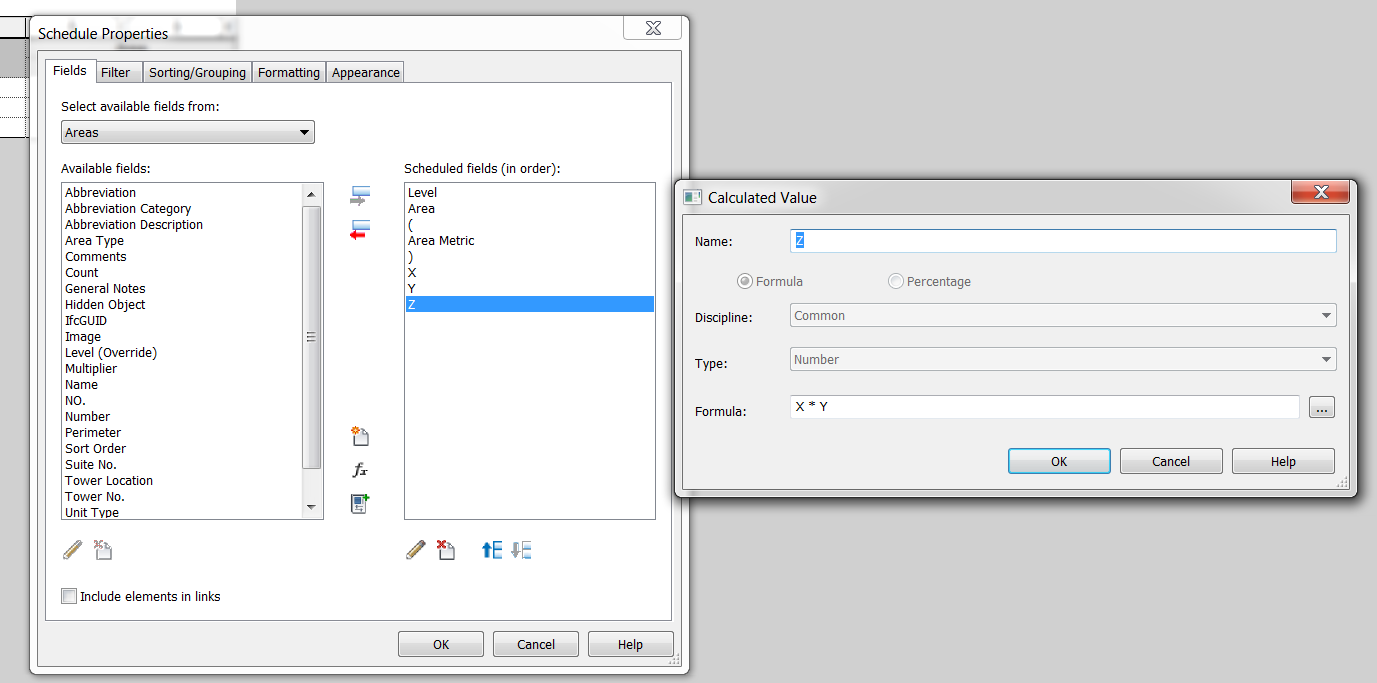
Task: Select Perimeter in Available fields
Action: pos(93,433)
